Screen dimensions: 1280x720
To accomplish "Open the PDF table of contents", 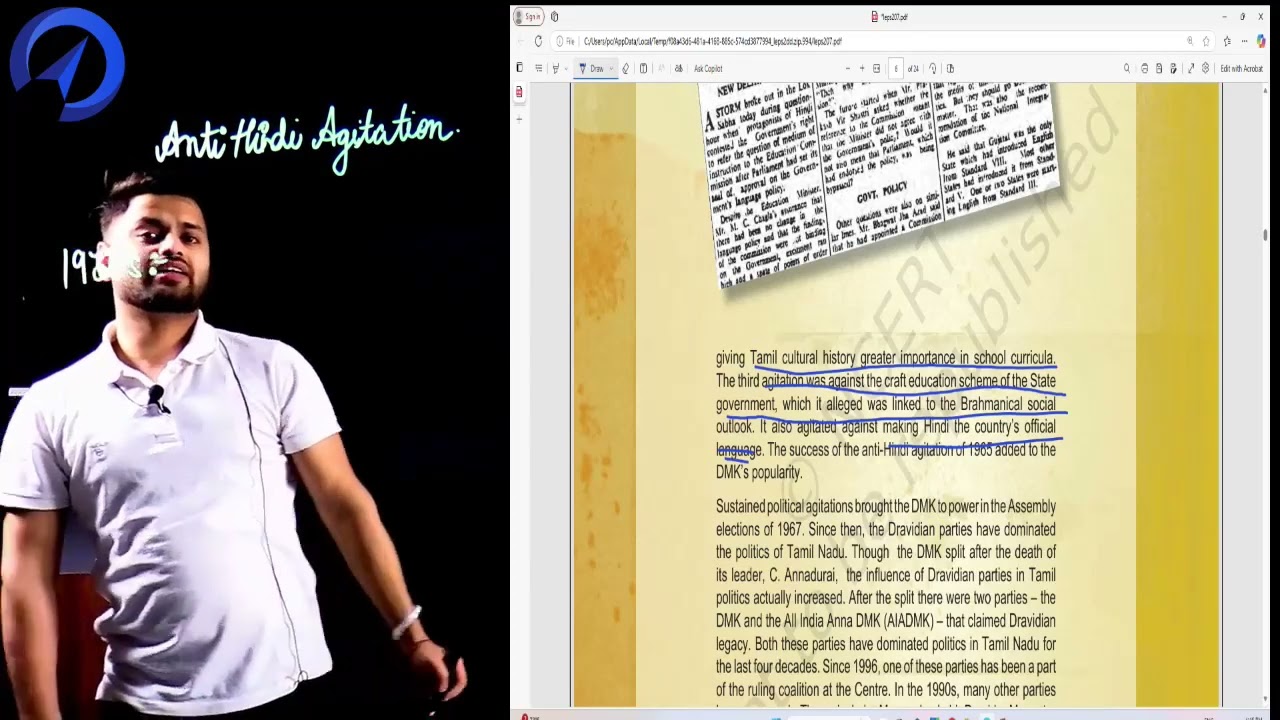I will coord(538,68).
